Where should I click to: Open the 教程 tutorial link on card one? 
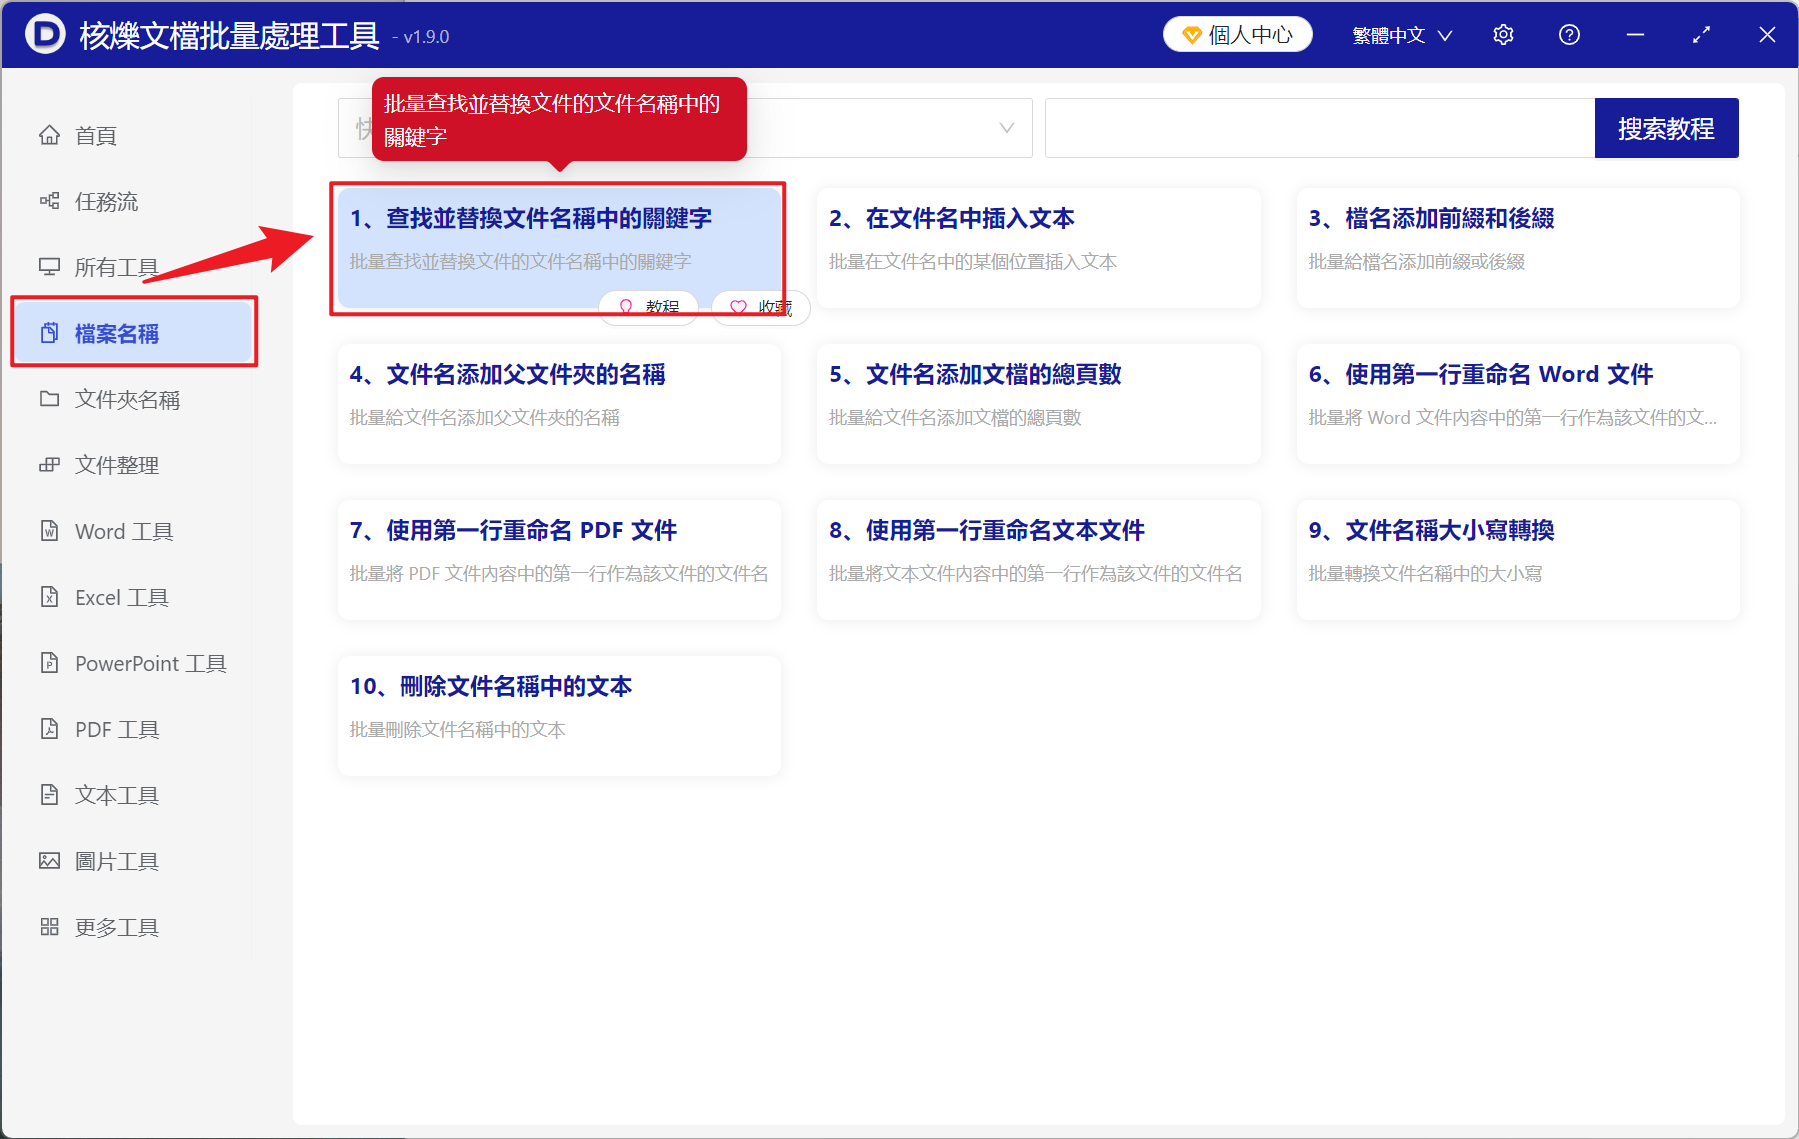tap(648, 307)
